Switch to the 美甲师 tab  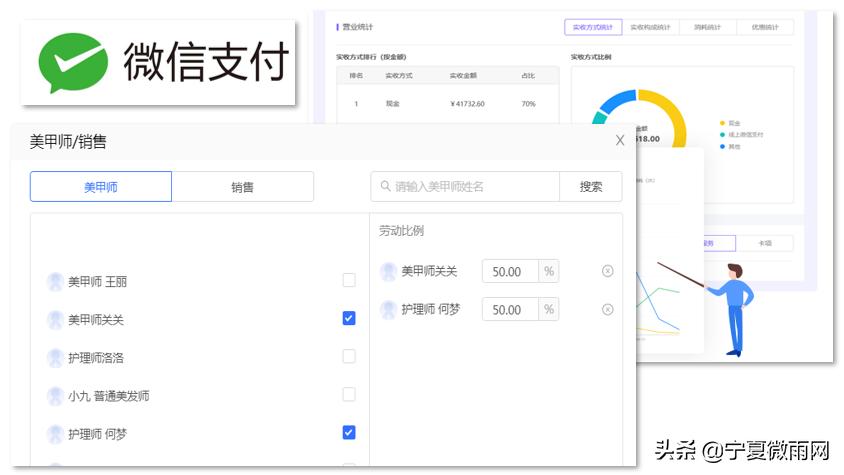pyautogui.click(x=101, y=187)
